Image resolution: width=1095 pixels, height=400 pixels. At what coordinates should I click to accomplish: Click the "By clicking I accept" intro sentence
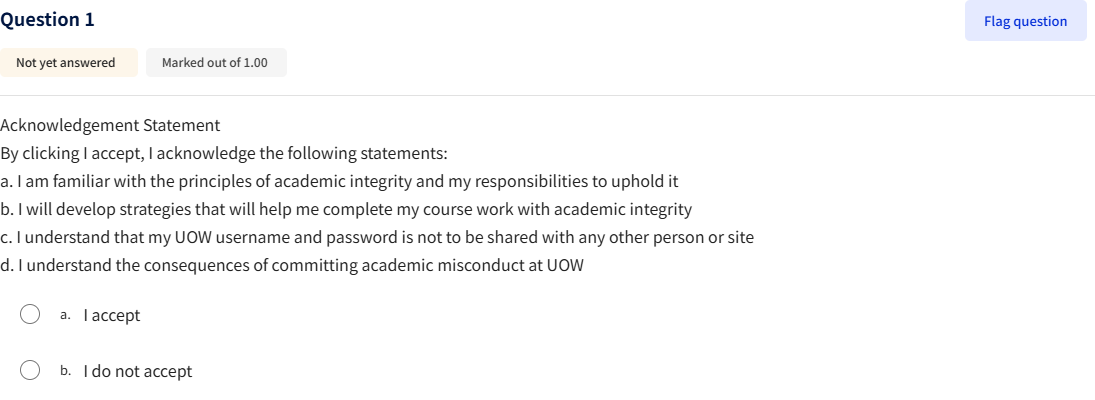pos(224,153)
